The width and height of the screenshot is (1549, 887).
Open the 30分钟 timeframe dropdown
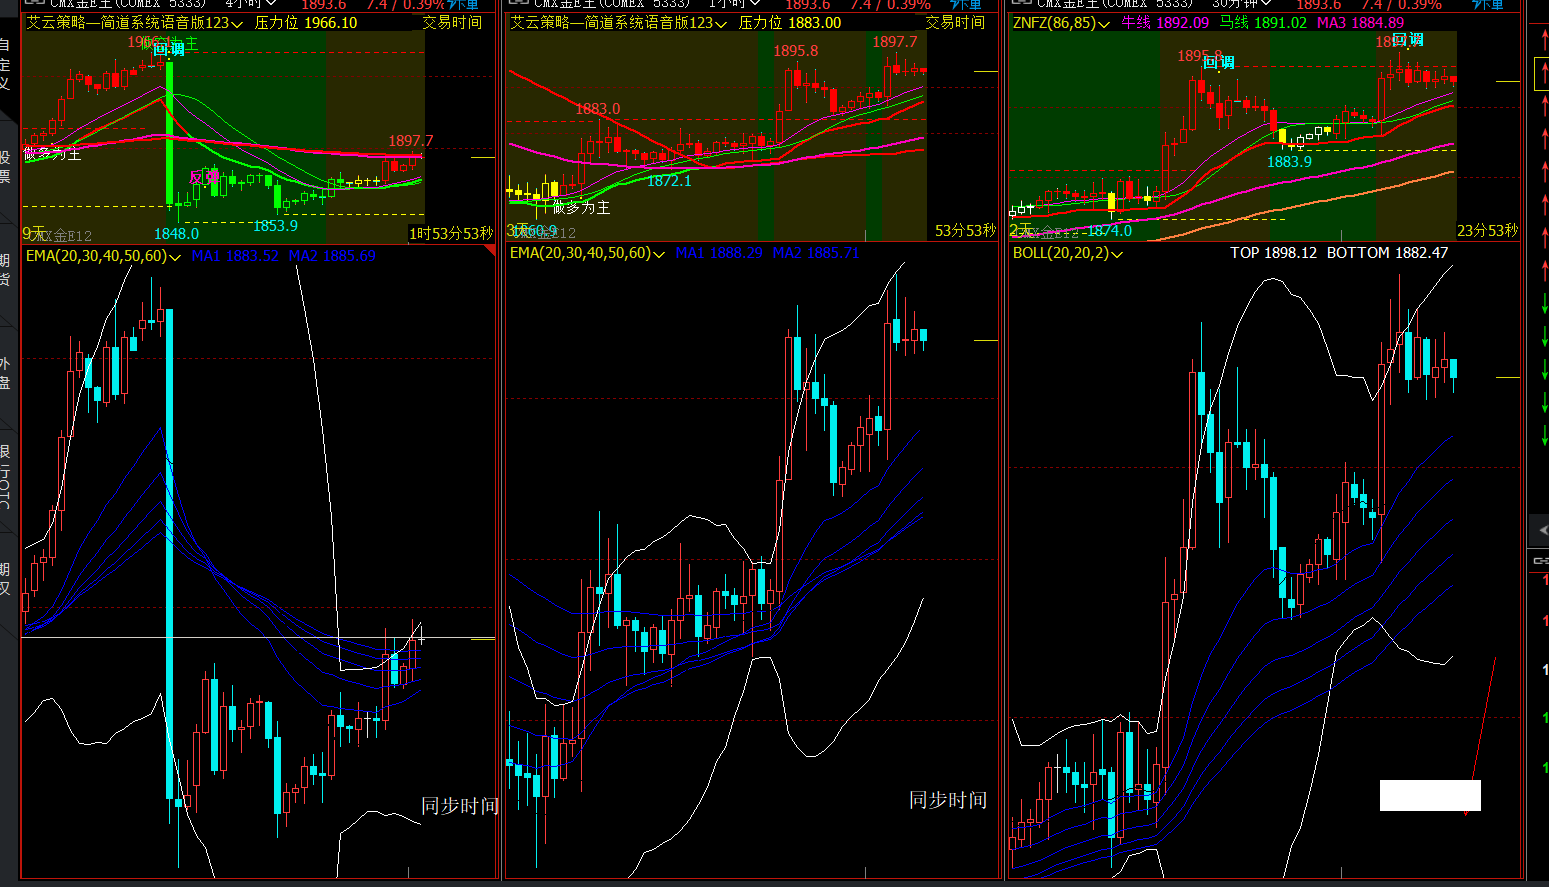pyautogui.click(x=1241, y=4)
